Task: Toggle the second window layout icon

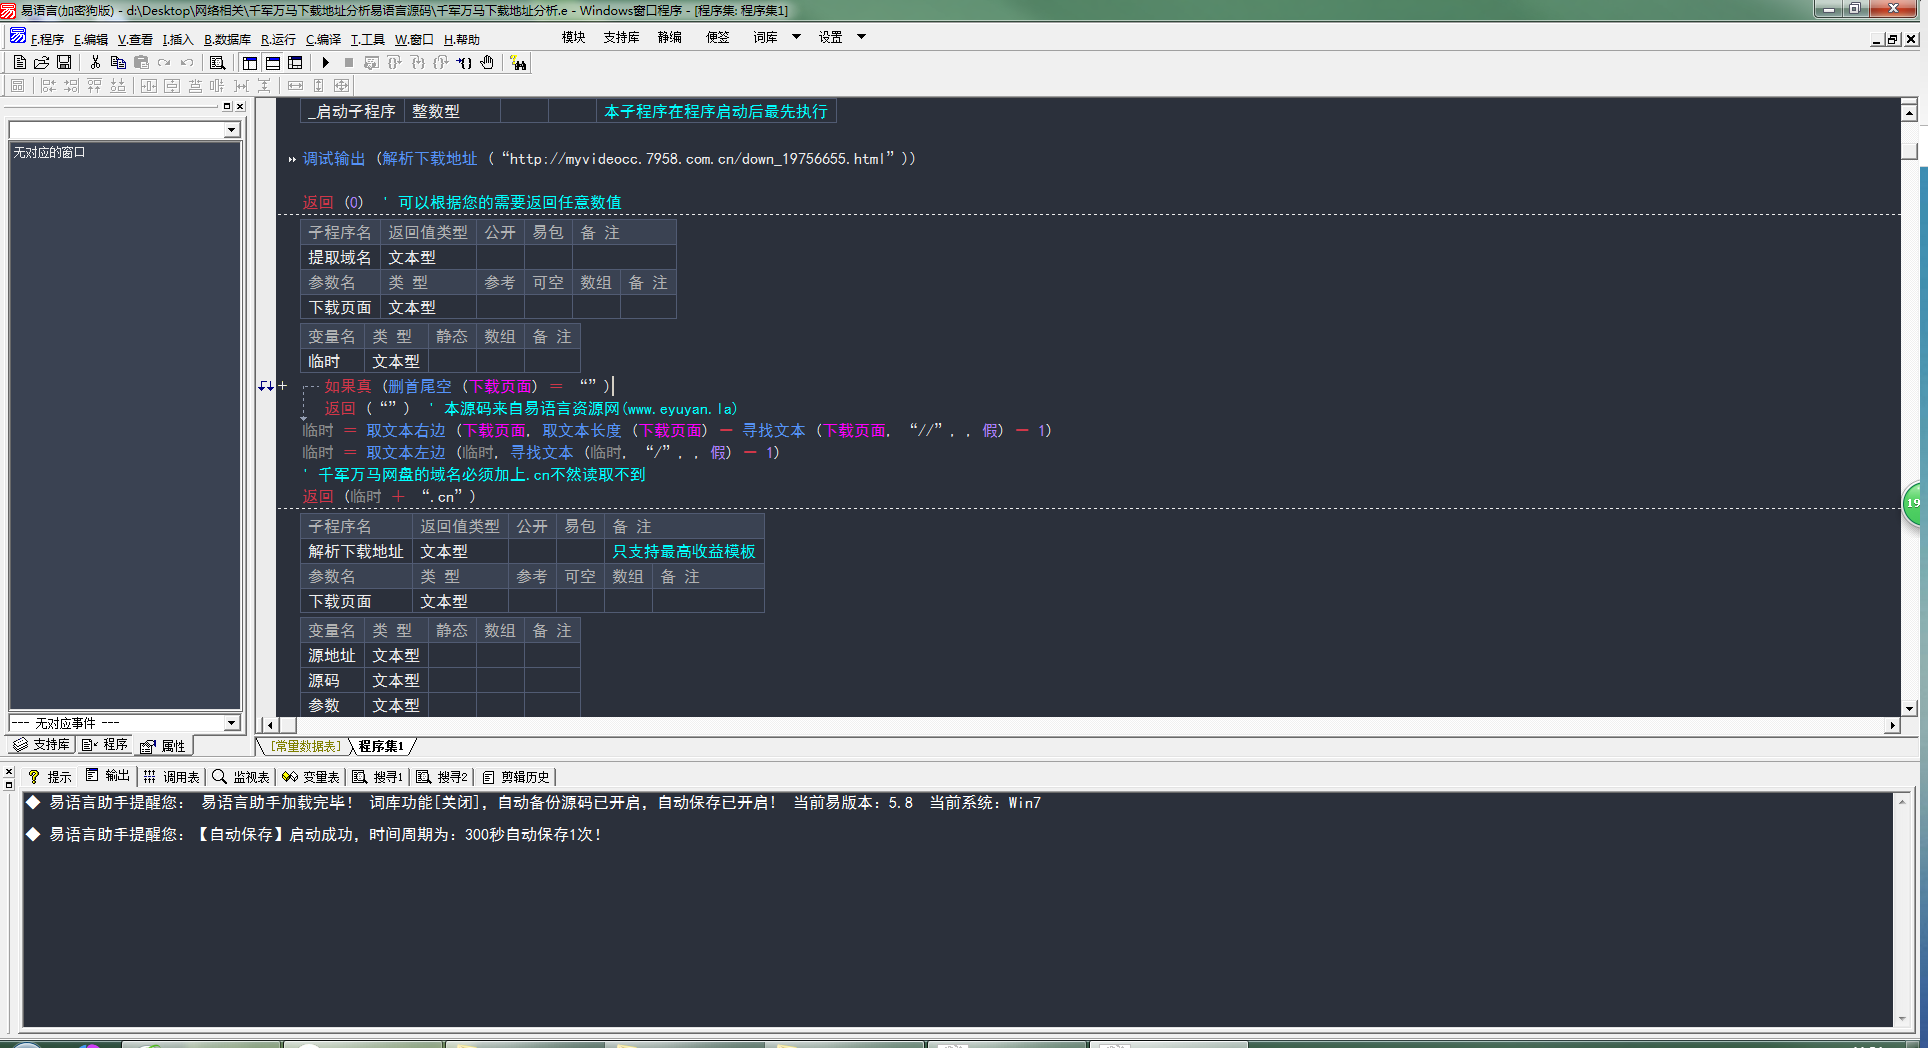Action: [x=273, y=62]
